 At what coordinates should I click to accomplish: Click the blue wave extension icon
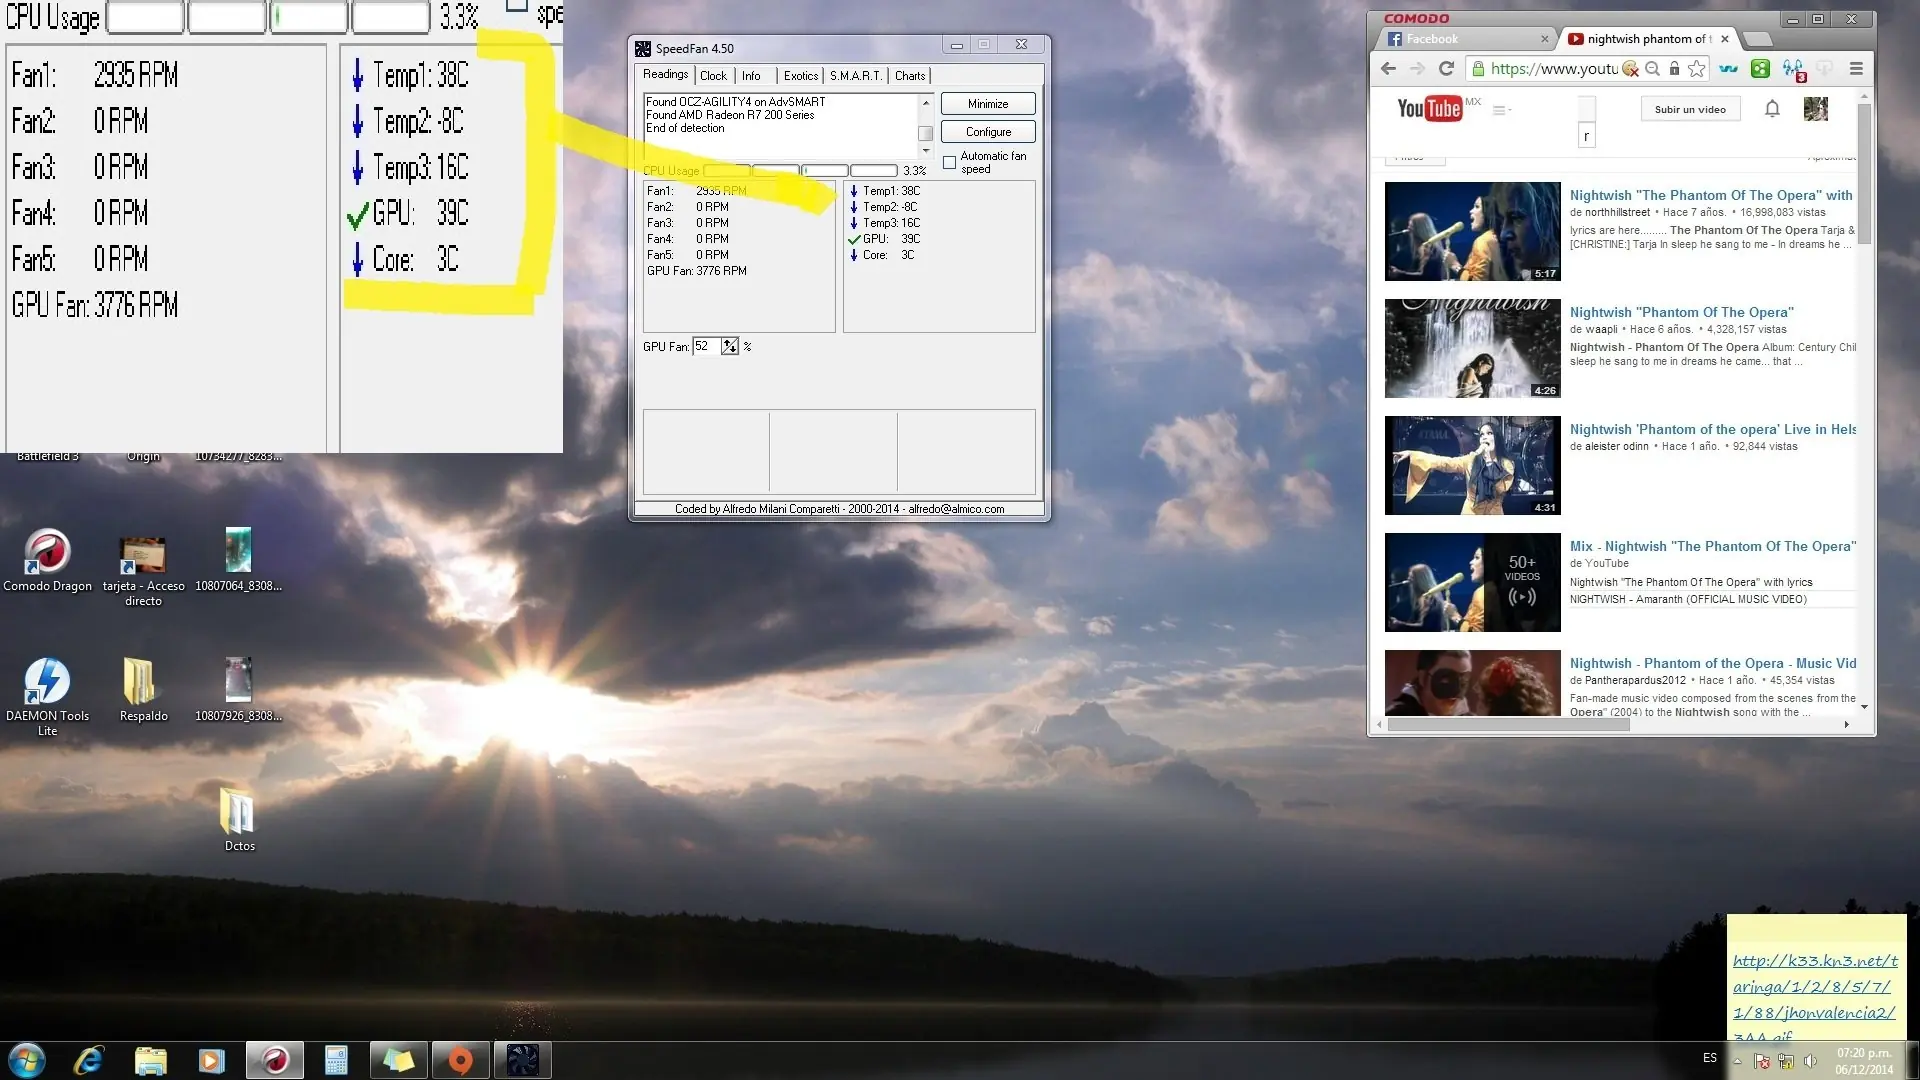pyautogui.click(x=1728, y=68)
